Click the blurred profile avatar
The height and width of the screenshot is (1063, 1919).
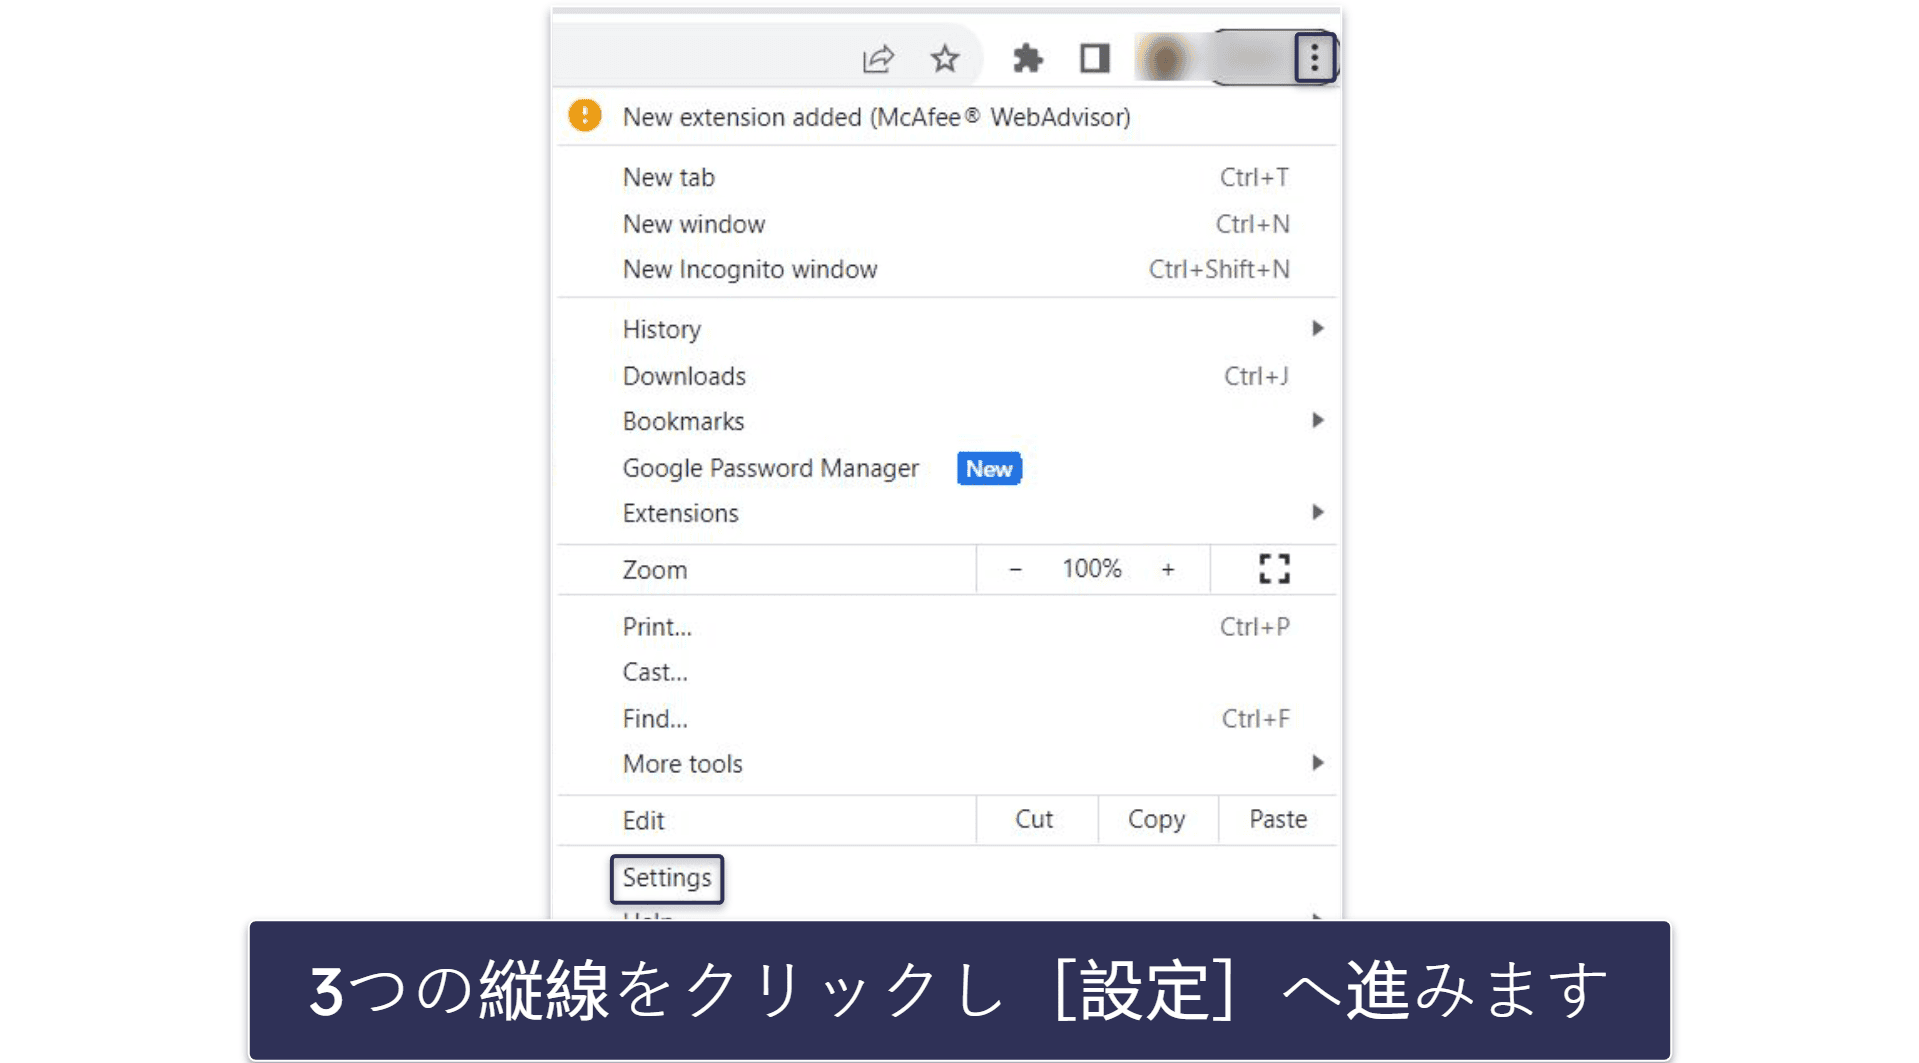click(1165, 58)
